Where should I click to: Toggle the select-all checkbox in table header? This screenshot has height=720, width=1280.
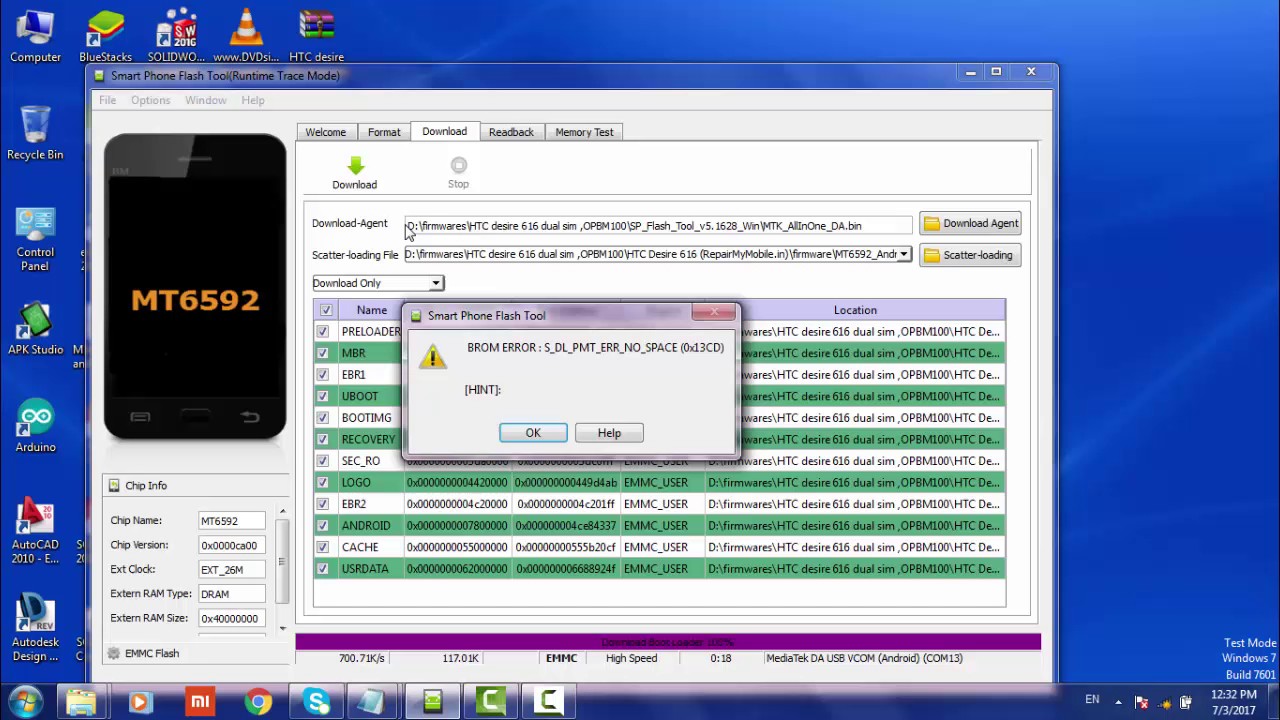pyautogui.click(x=325, y=310)
